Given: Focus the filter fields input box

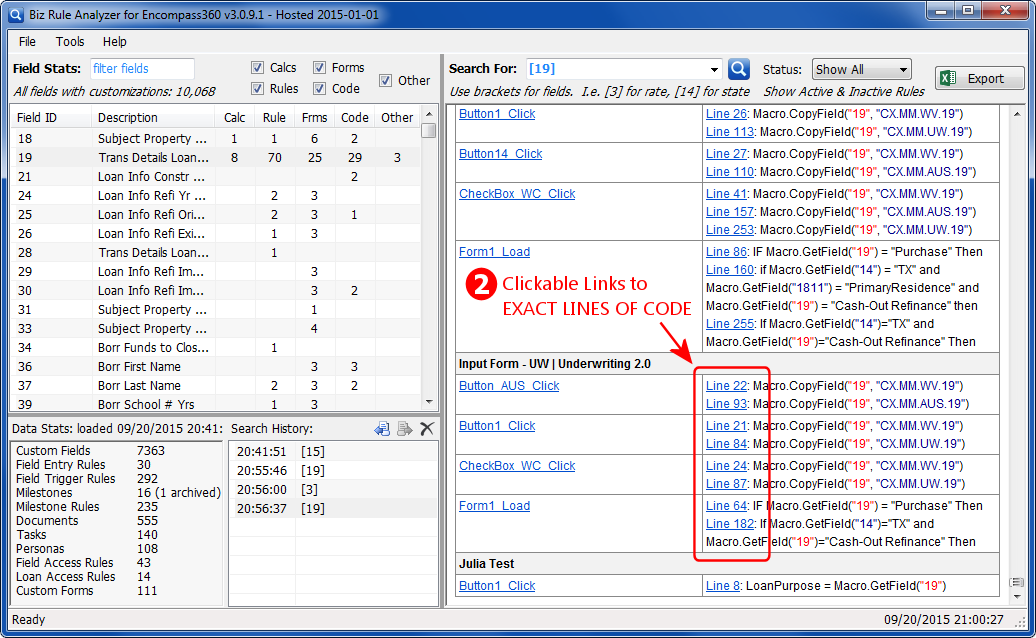Looking at the screenshot, I should click(x=142, y=69).
